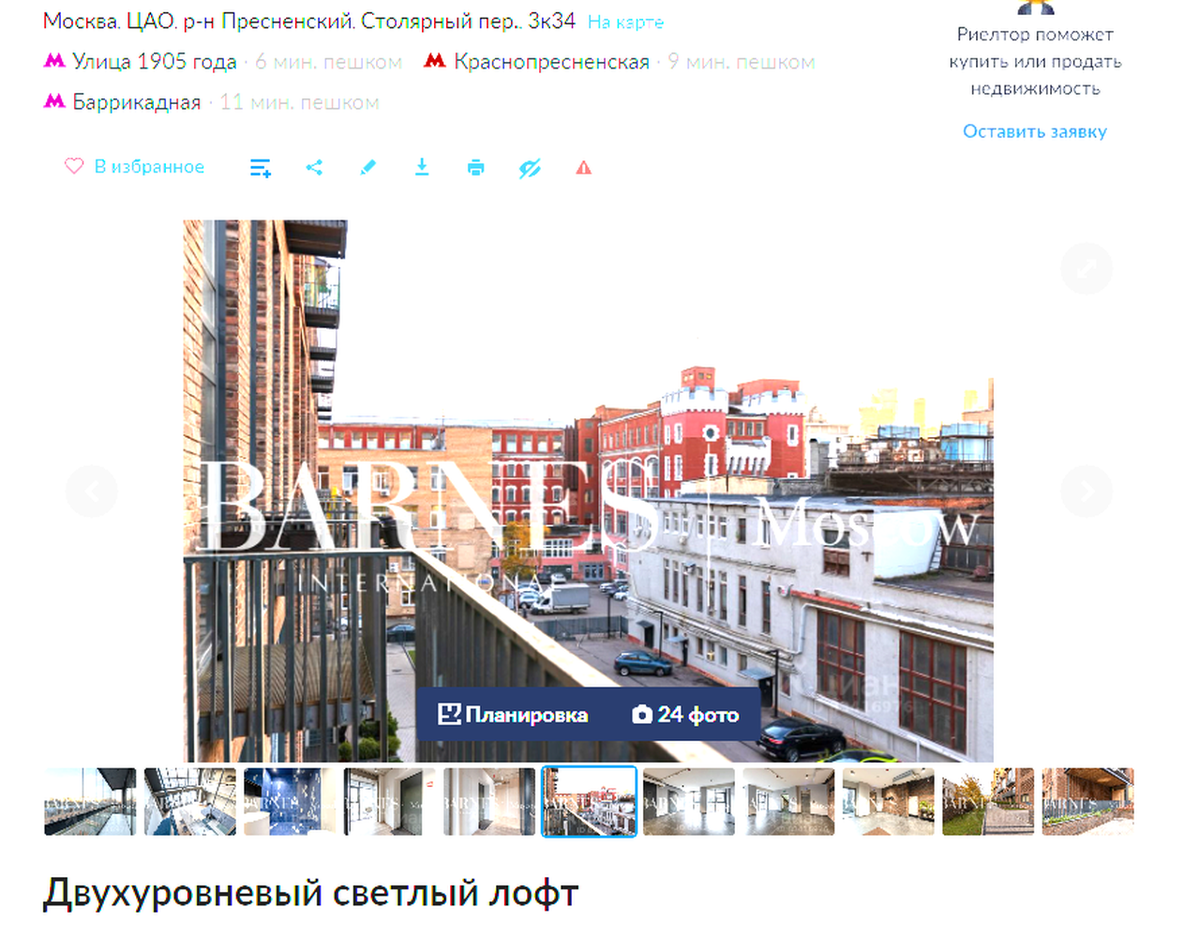The height and width of the screenshot is (938, 1200).
Task: Show the next photo with right arrow
Action: click(x=1085, y=491)
